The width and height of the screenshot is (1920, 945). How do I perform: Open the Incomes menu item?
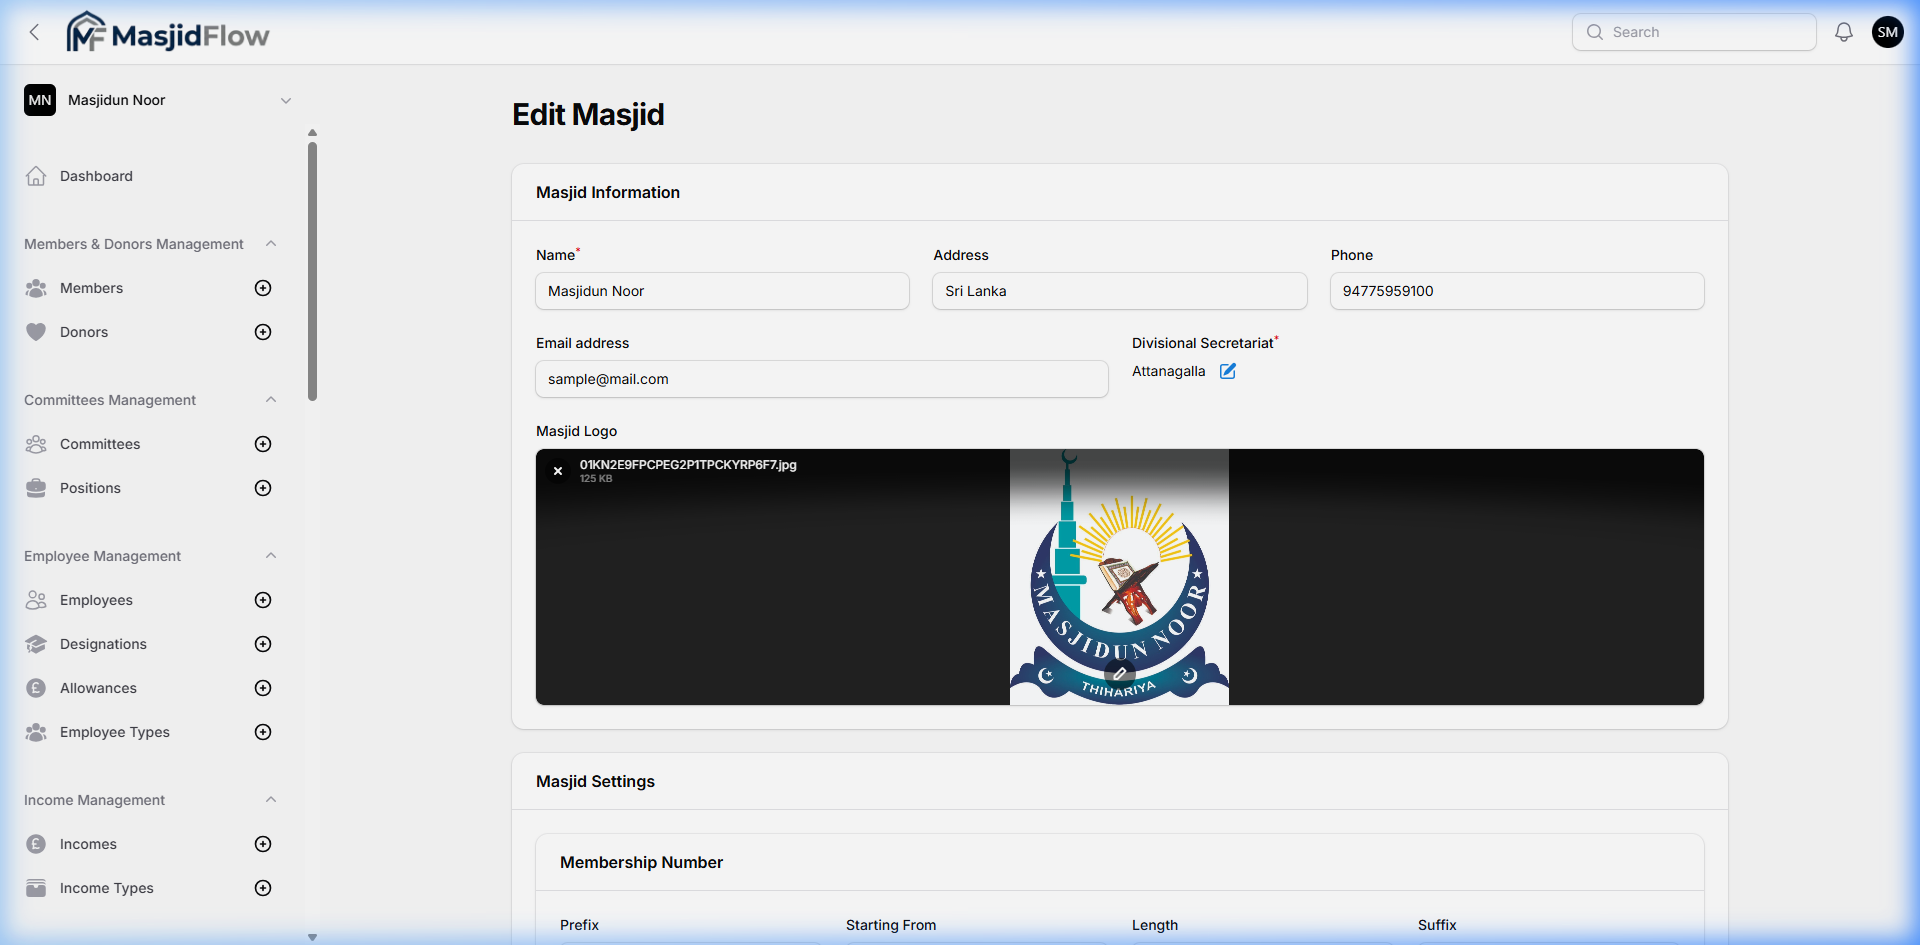[x=90, y=844]
